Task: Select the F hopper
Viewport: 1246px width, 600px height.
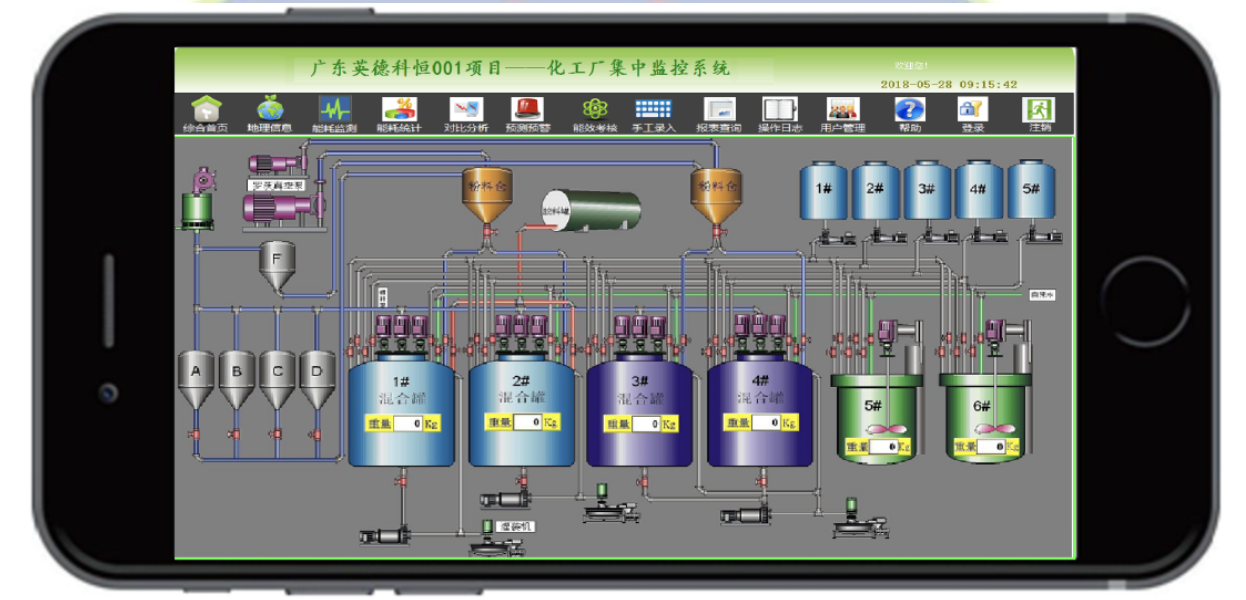Action: pyautogui.click(x=278, y=267)
